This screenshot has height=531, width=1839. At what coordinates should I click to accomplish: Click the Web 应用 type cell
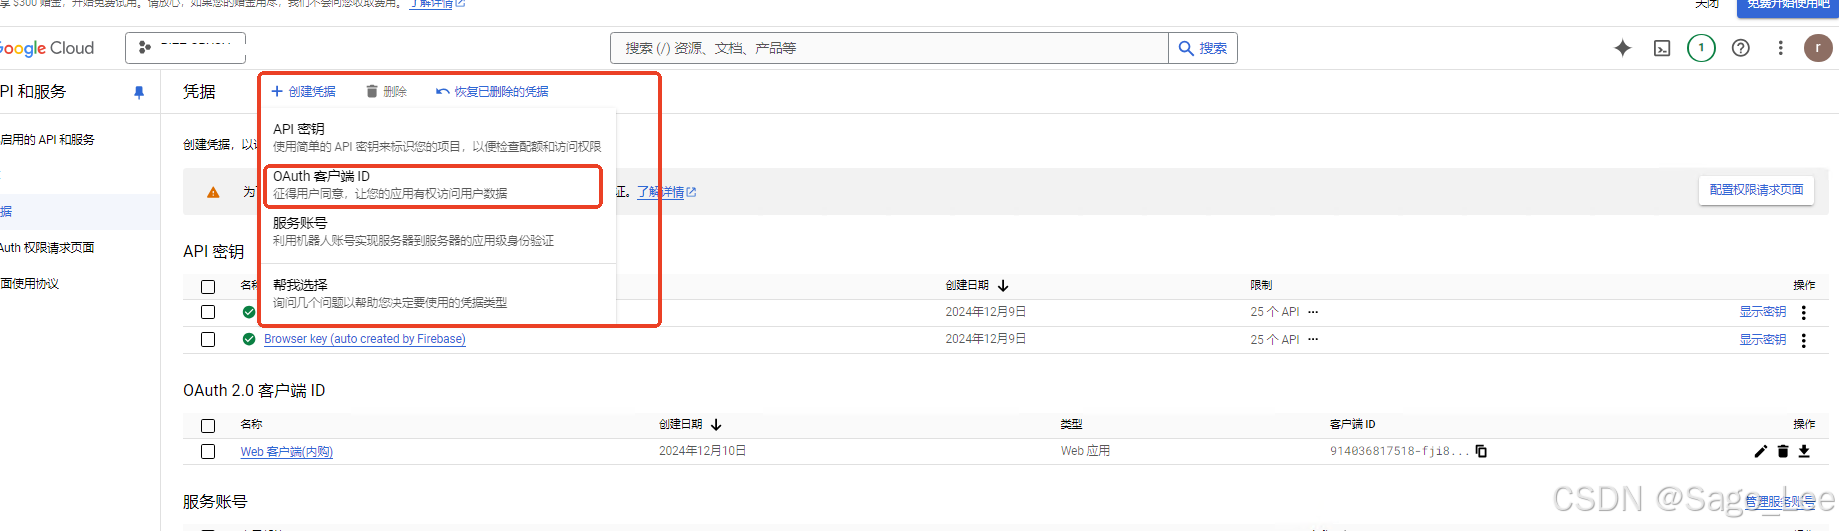[x=1085, y=451]
